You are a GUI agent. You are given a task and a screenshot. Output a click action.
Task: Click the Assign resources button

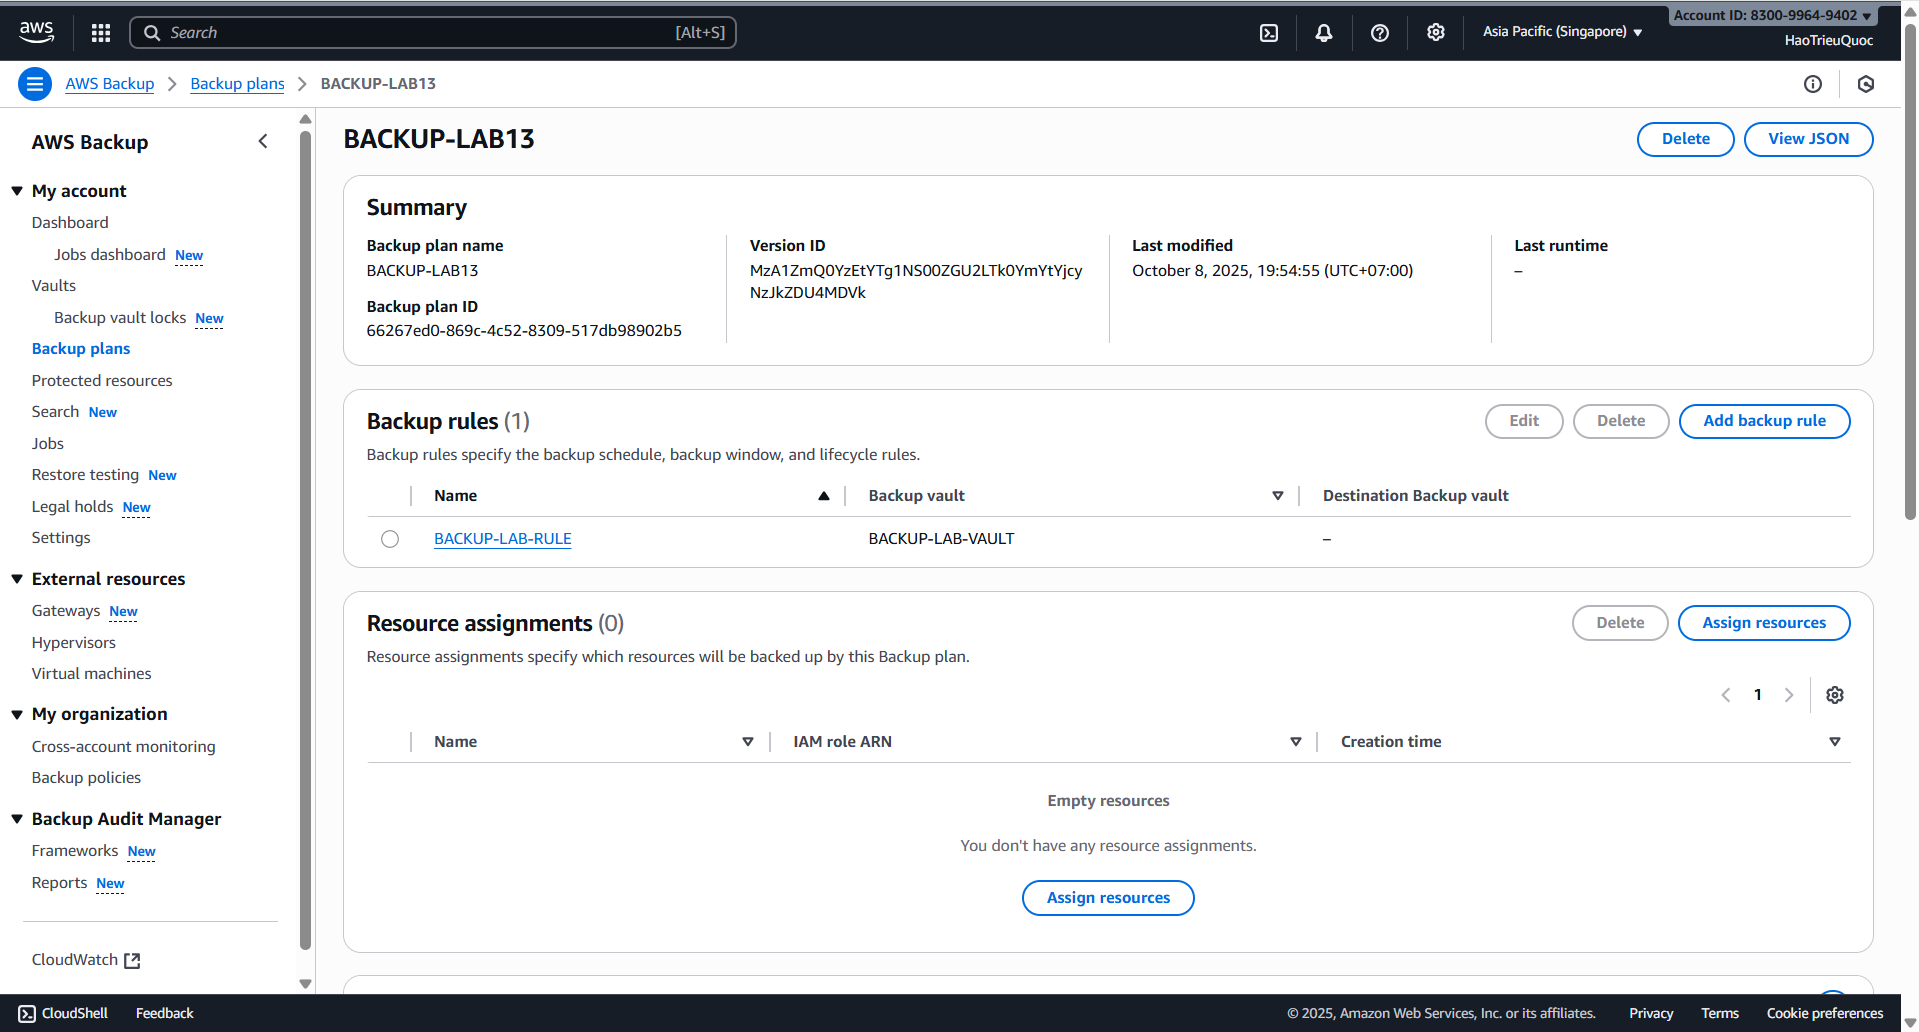[x=1764, y=622]
